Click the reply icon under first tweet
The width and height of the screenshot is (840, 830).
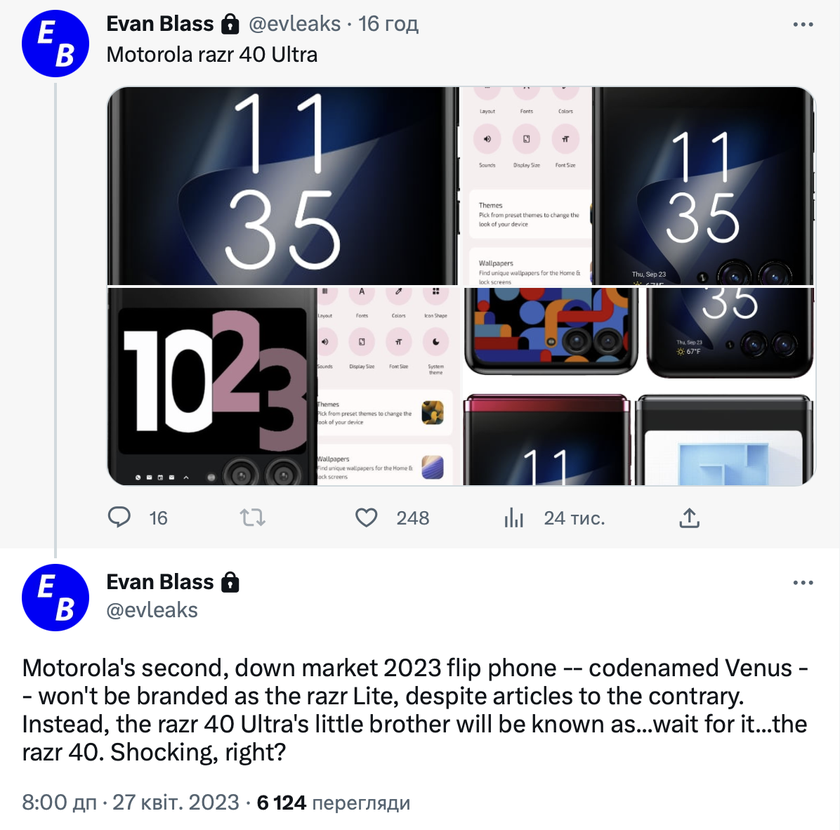coord(120,517)
